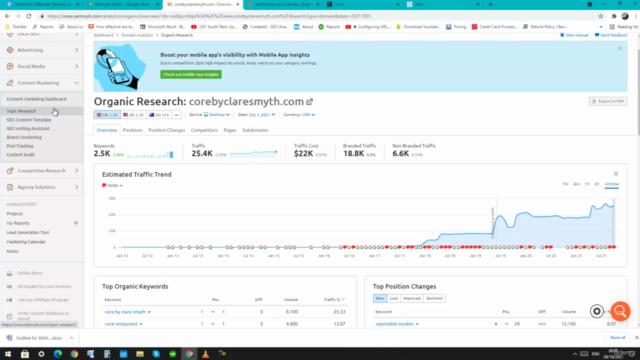Select the US database toggle
This screenshot has width=640, height=360.
click(133, 115)
